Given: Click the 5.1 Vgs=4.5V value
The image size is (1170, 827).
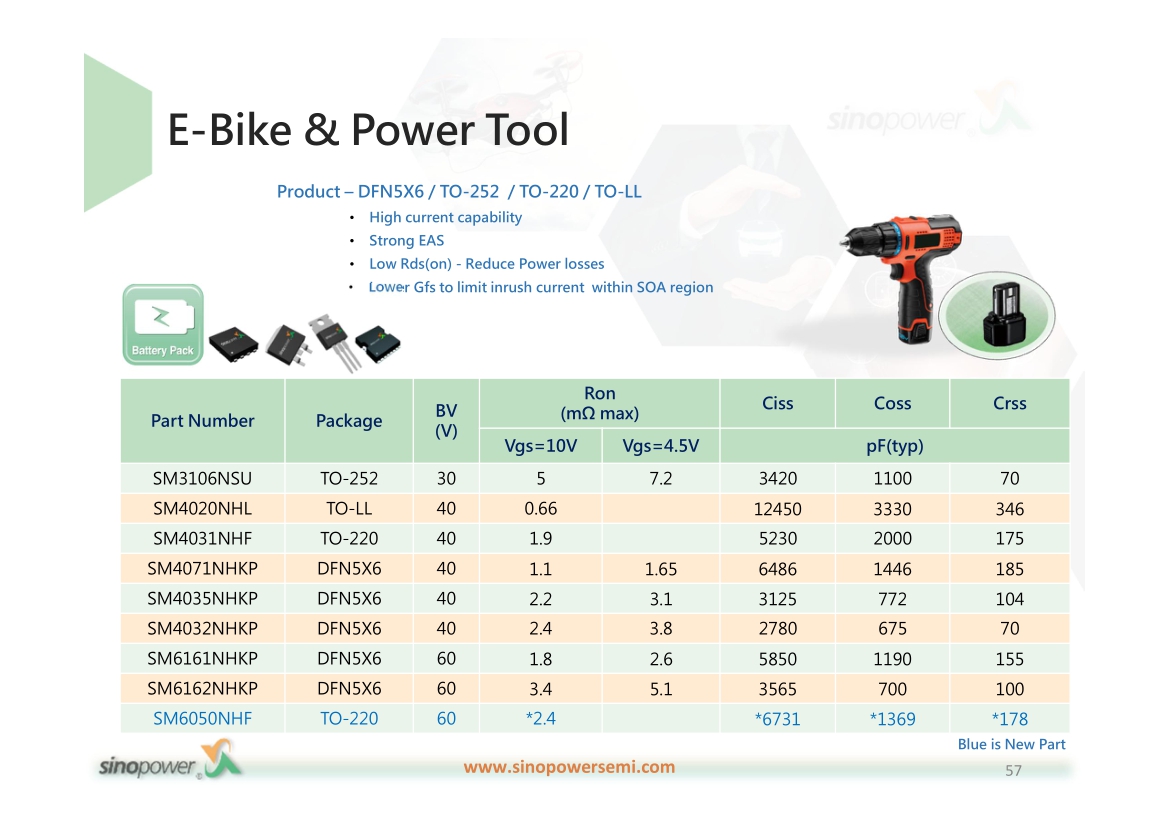Looking at the screenshot, I should point(660,689).
